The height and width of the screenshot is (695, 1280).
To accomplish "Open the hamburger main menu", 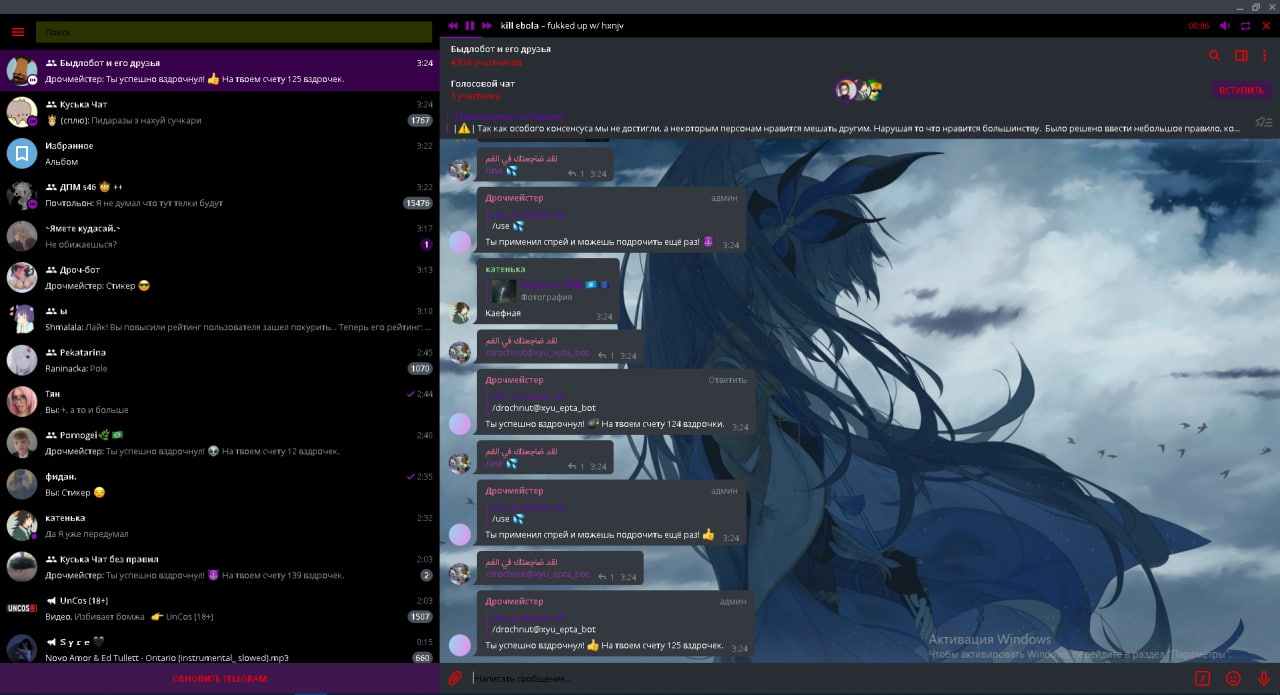I will point(17,32).
